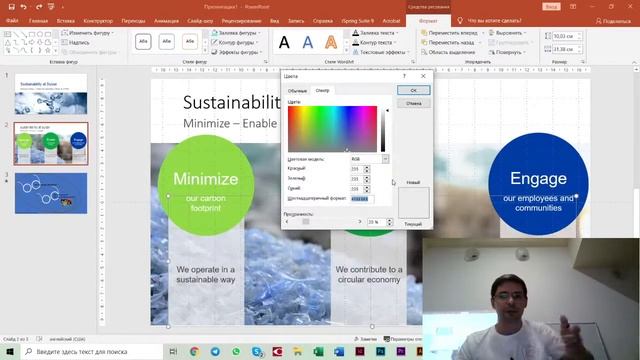640x360 pixels.
Task: Click Отмена to cancel color dialog
Action: pyautogui.click(x=413, y=103)
